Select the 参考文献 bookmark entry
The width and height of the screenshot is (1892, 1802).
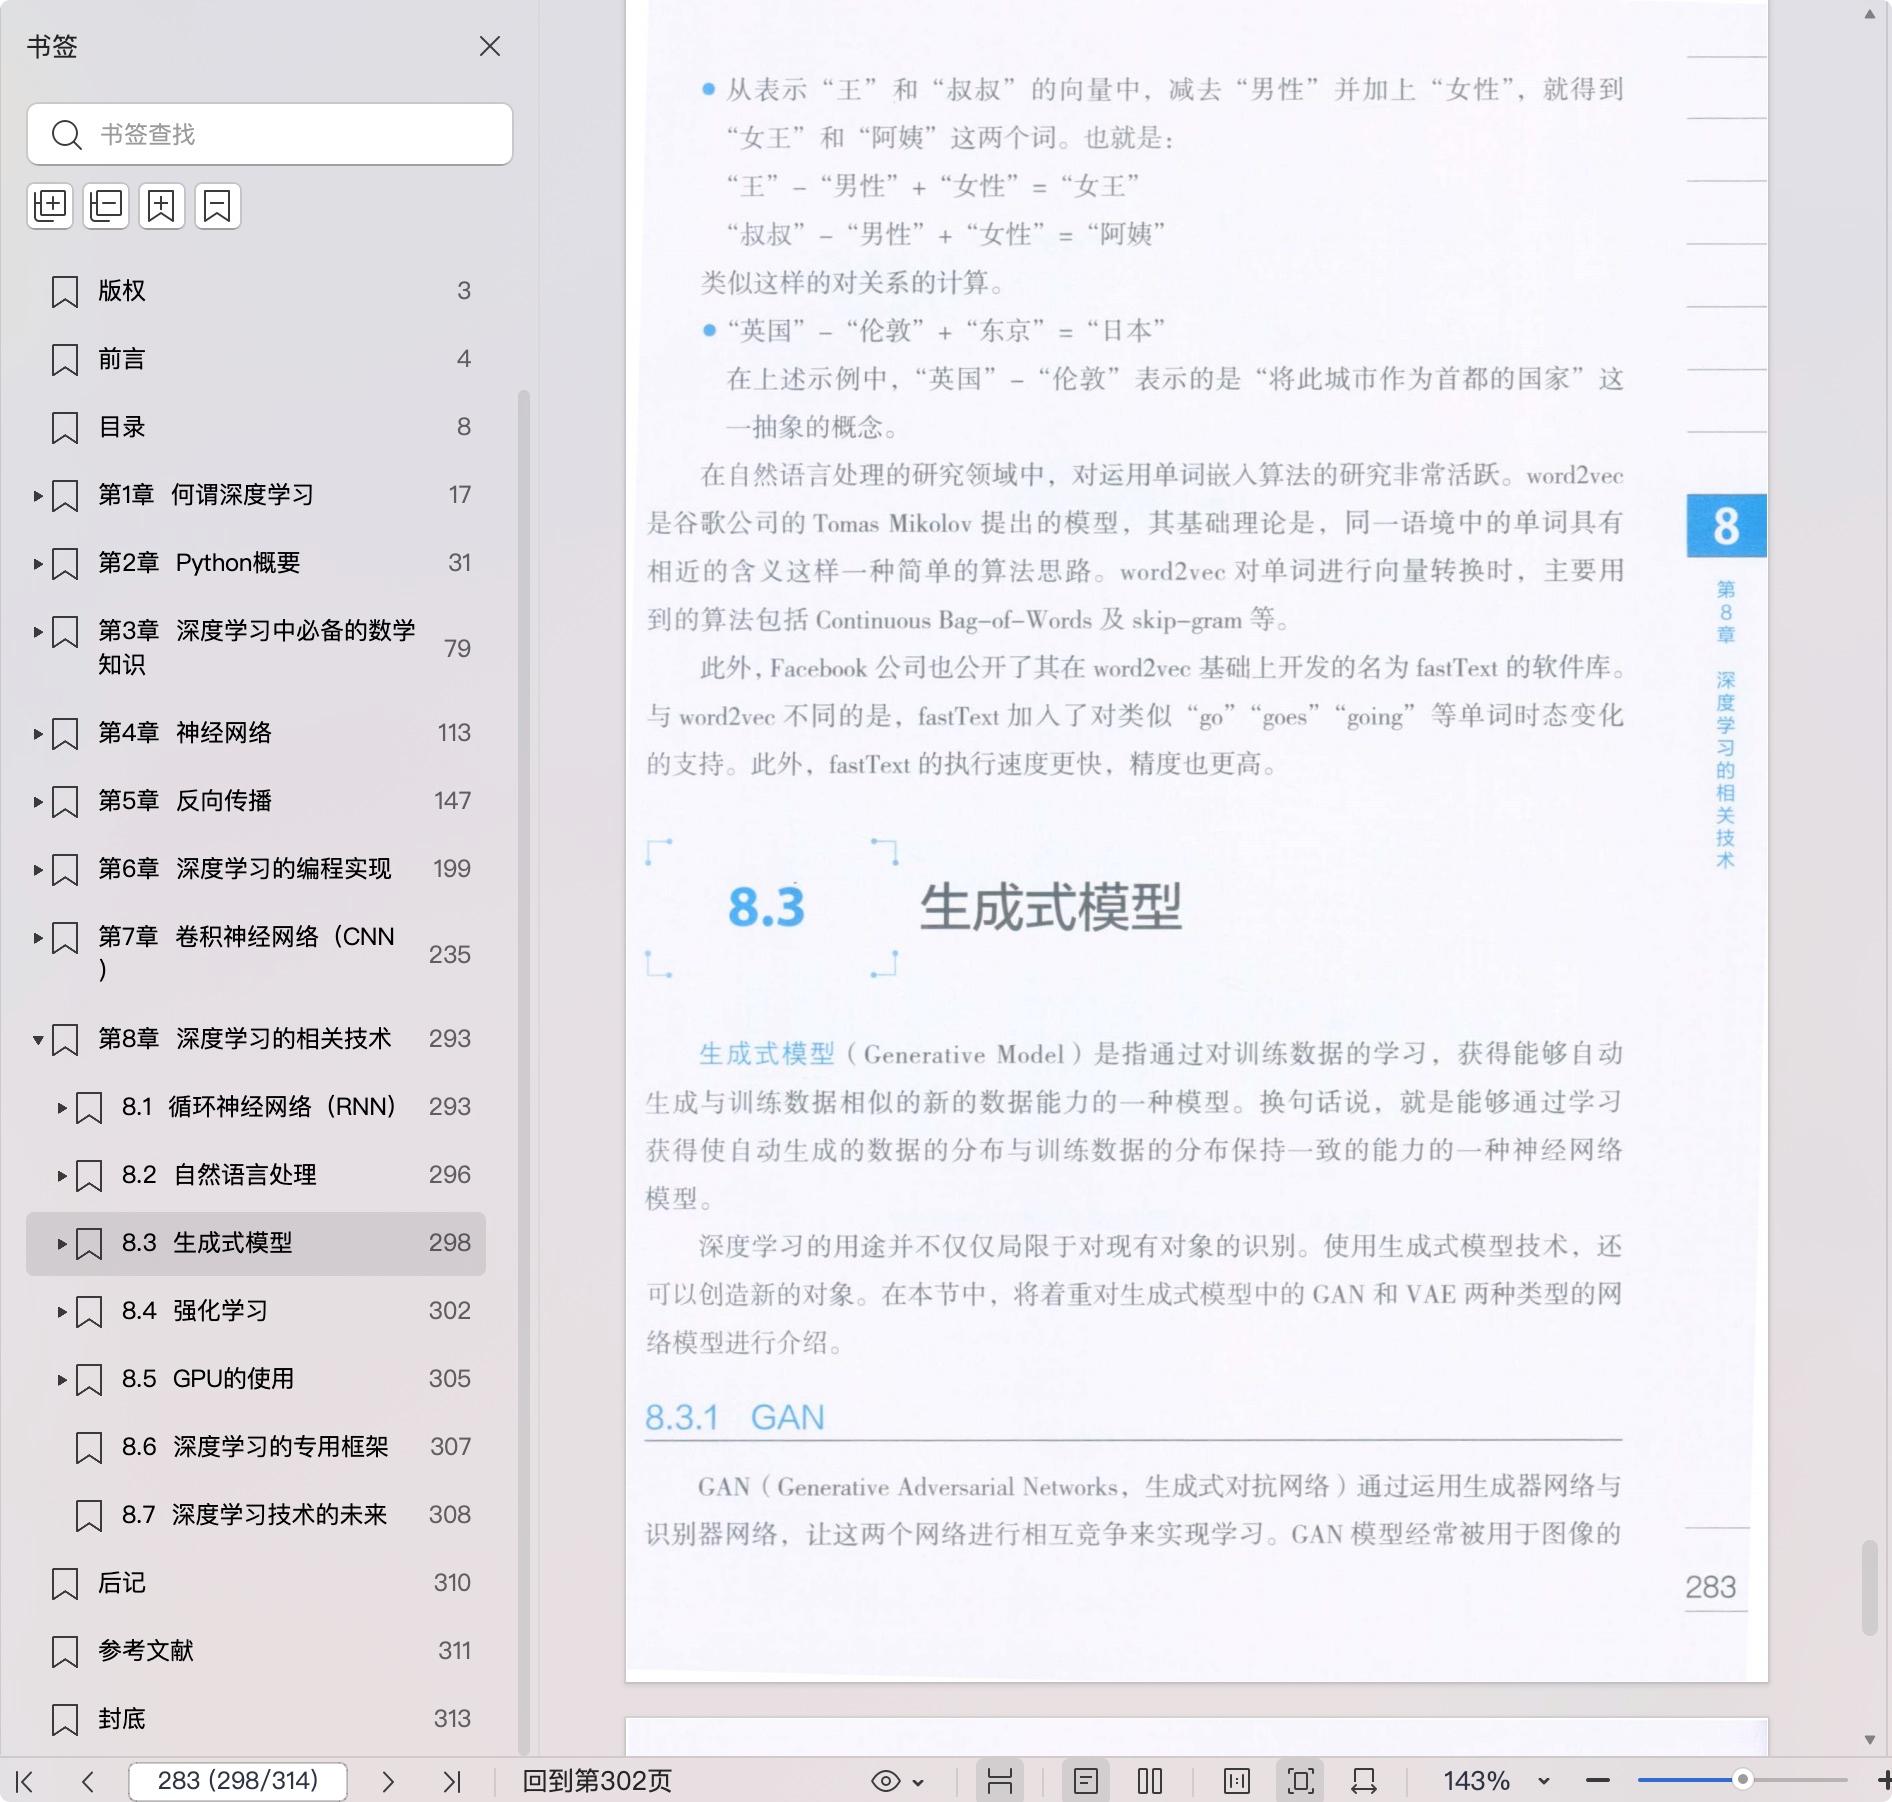click(x=146, y=1651)
